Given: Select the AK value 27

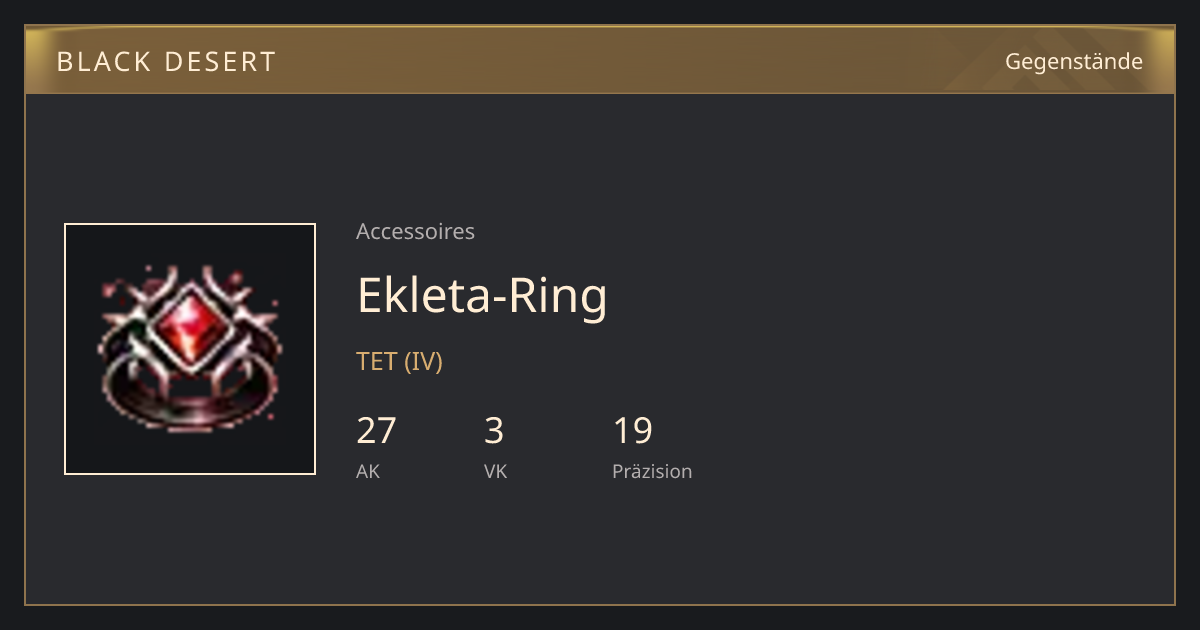Looking at the screenshot, I should pyautogui.click(x=377, y=431).
